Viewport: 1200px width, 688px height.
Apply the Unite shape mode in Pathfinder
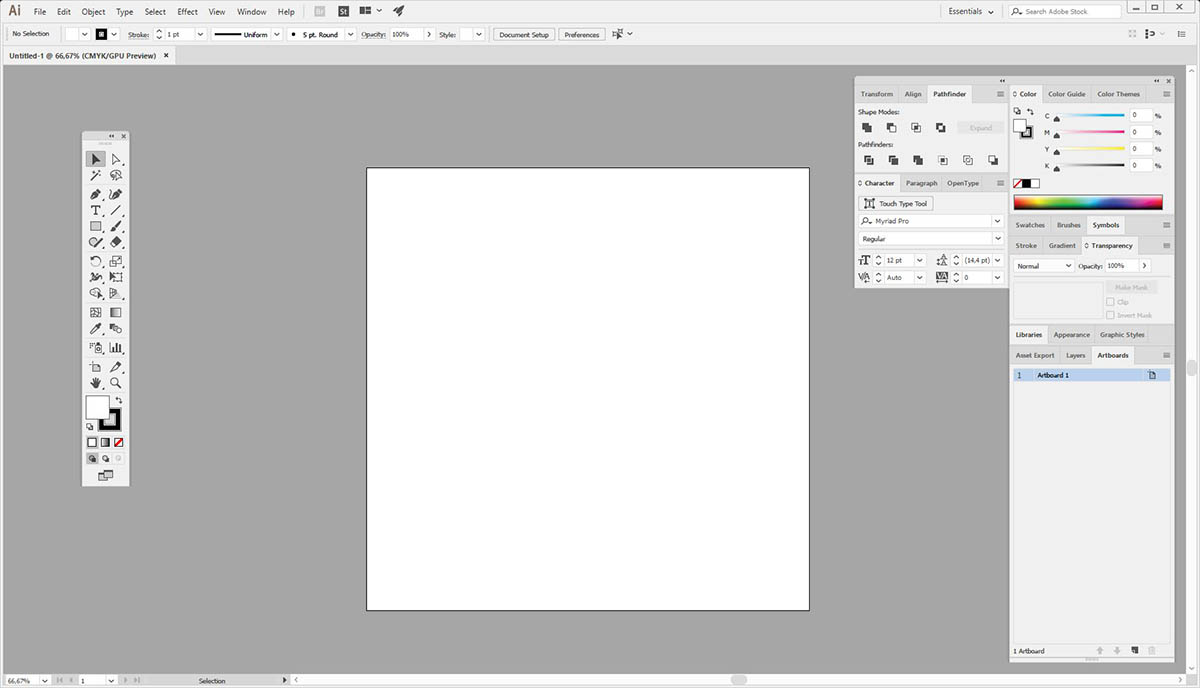point(868,127)
